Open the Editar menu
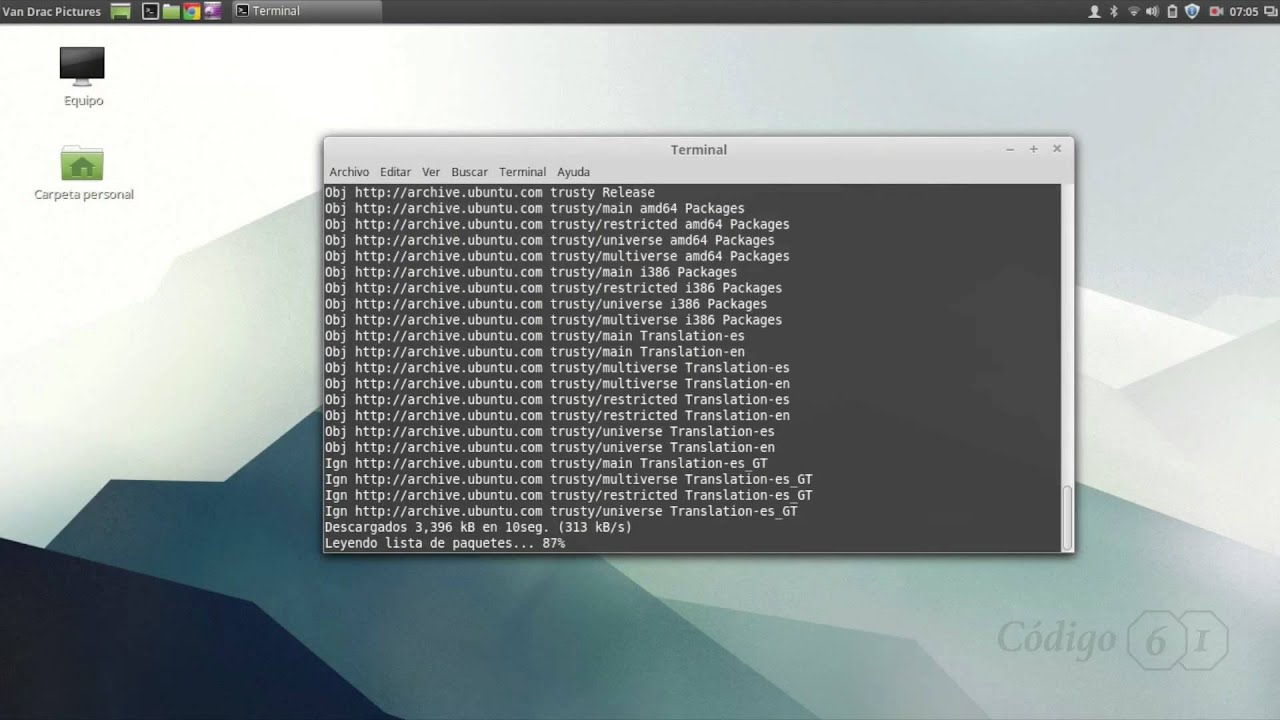The width and height of the screenshot is (1280, 720). click(395, 172)
